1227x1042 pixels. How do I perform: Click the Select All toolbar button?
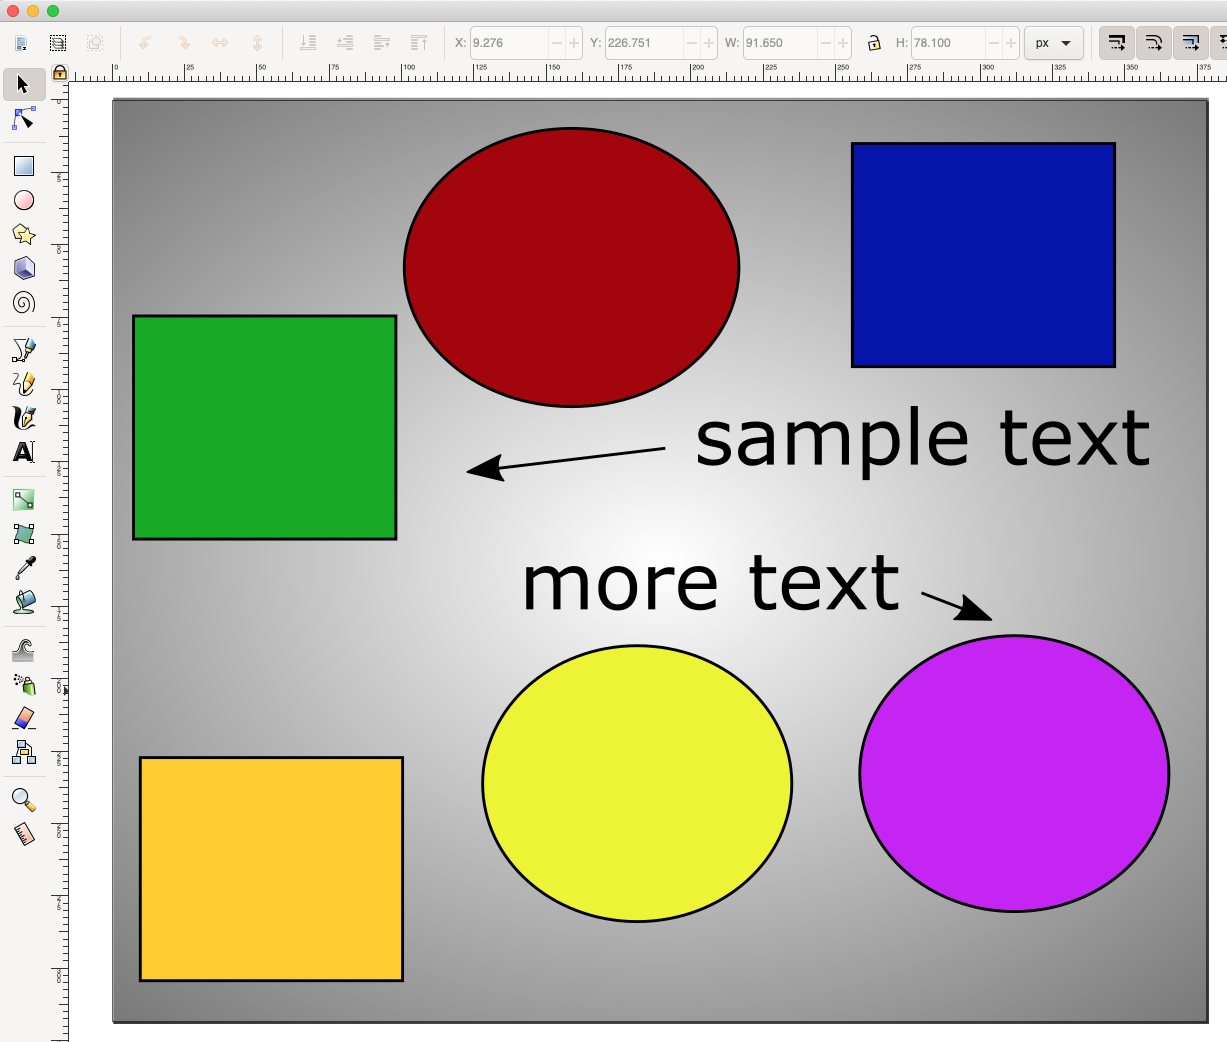tap(58, 43)
